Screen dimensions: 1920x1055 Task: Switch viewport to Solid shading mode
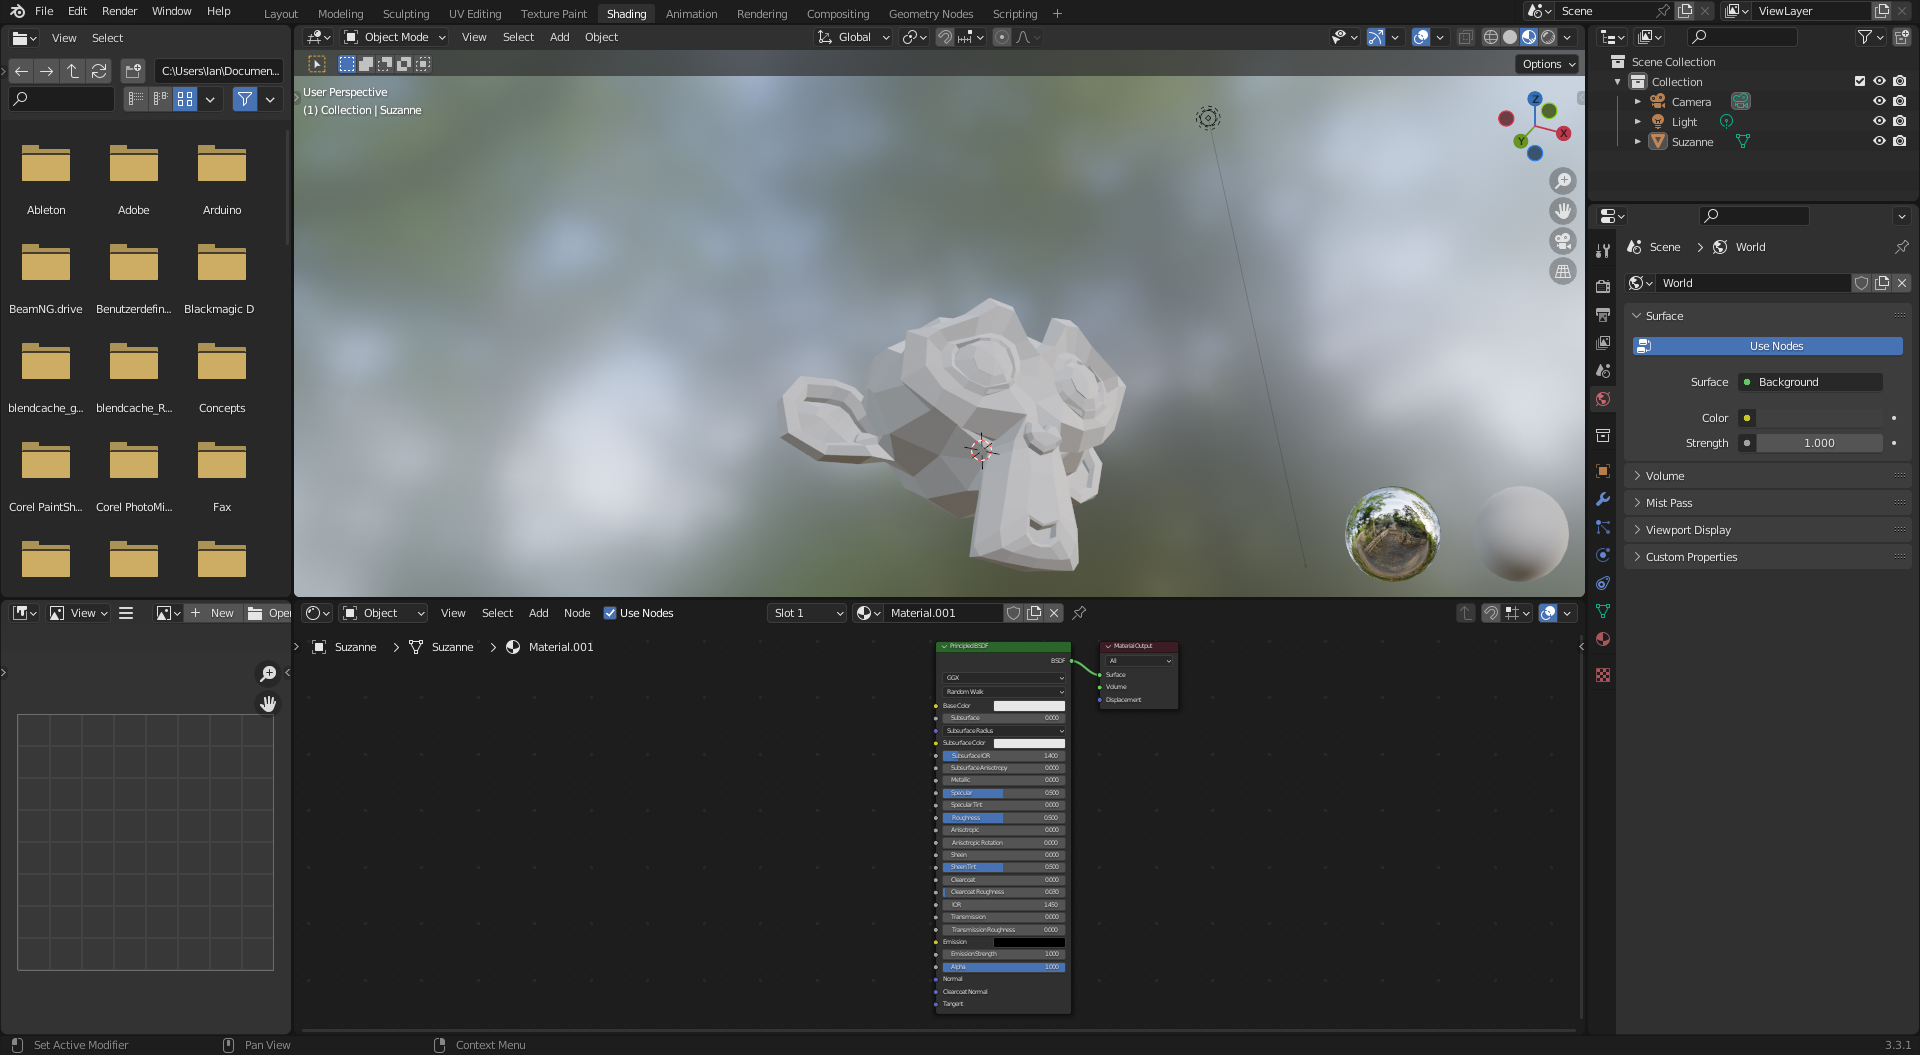pos(1509,37)
